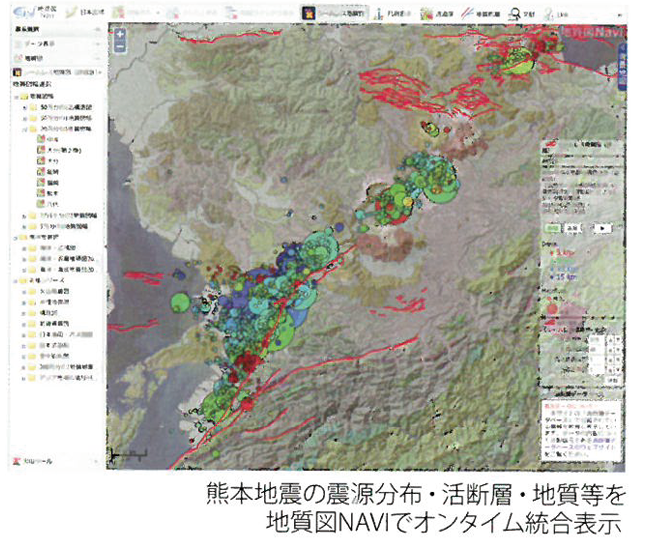This screenshot has width=648, height=539.
Task: Collapse the 地質図幅 root tree node
Action: (16, 97)
